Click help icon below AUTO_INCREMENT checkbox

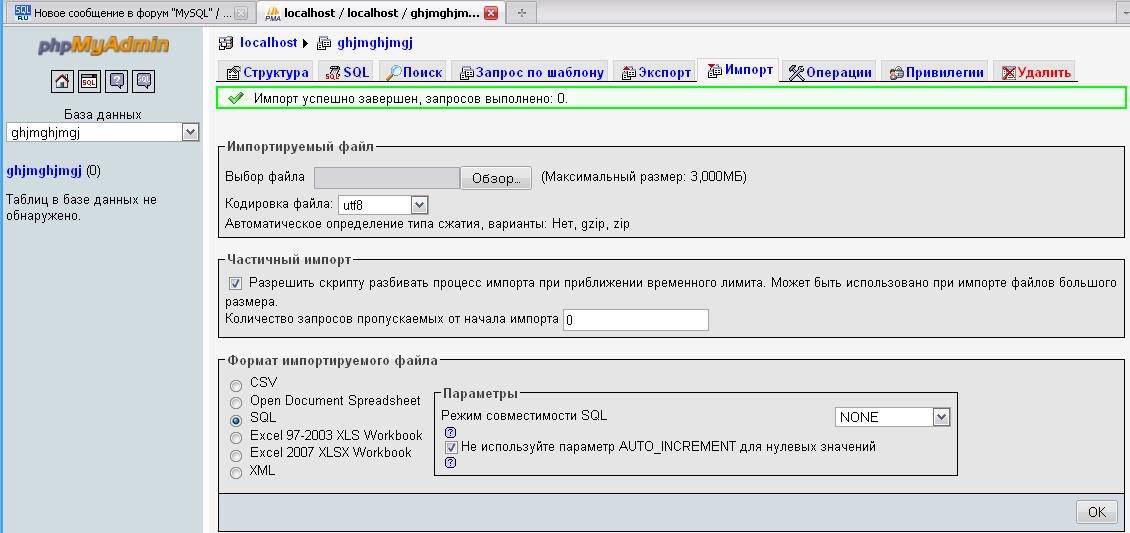click(x=450, y=462)
